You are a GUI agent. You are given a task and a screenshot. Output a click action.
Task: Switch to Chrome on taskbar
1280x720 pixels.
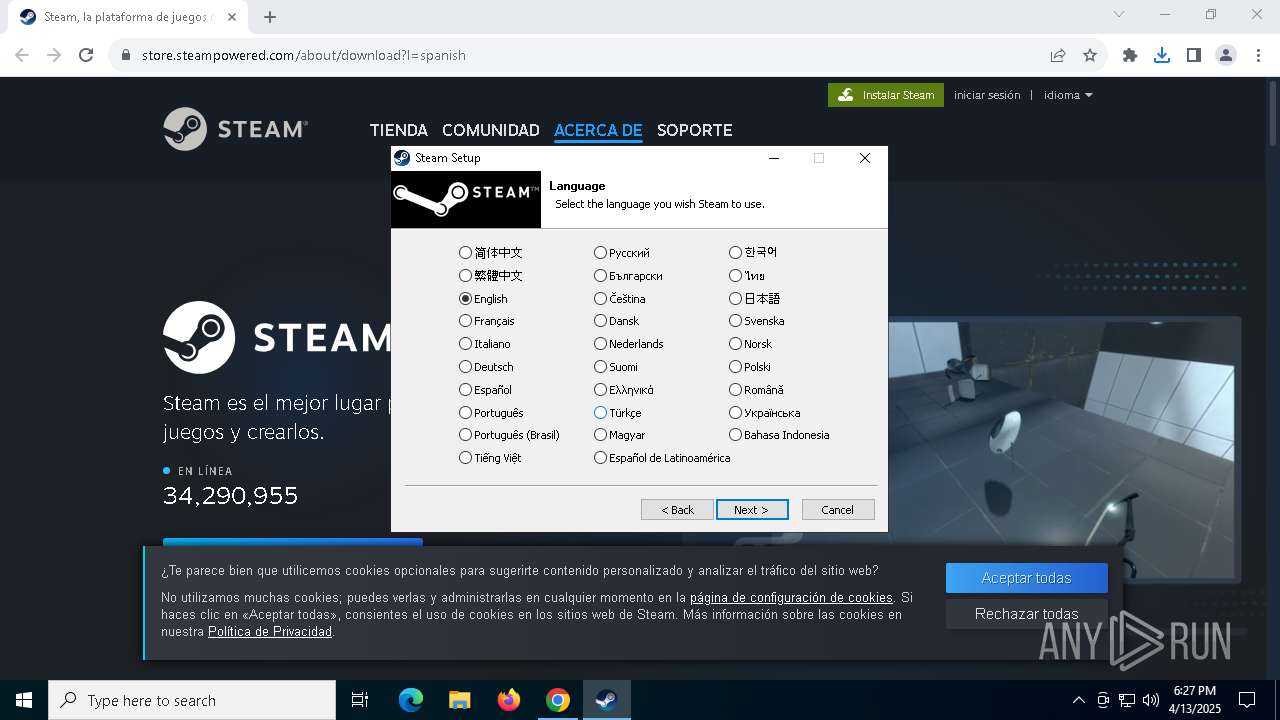[558, 700]
